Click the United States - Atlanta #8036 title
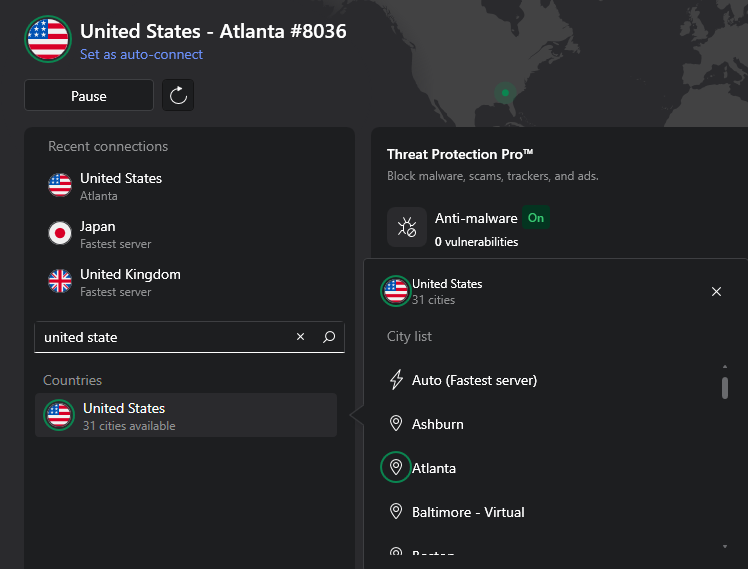 (213, 31)
